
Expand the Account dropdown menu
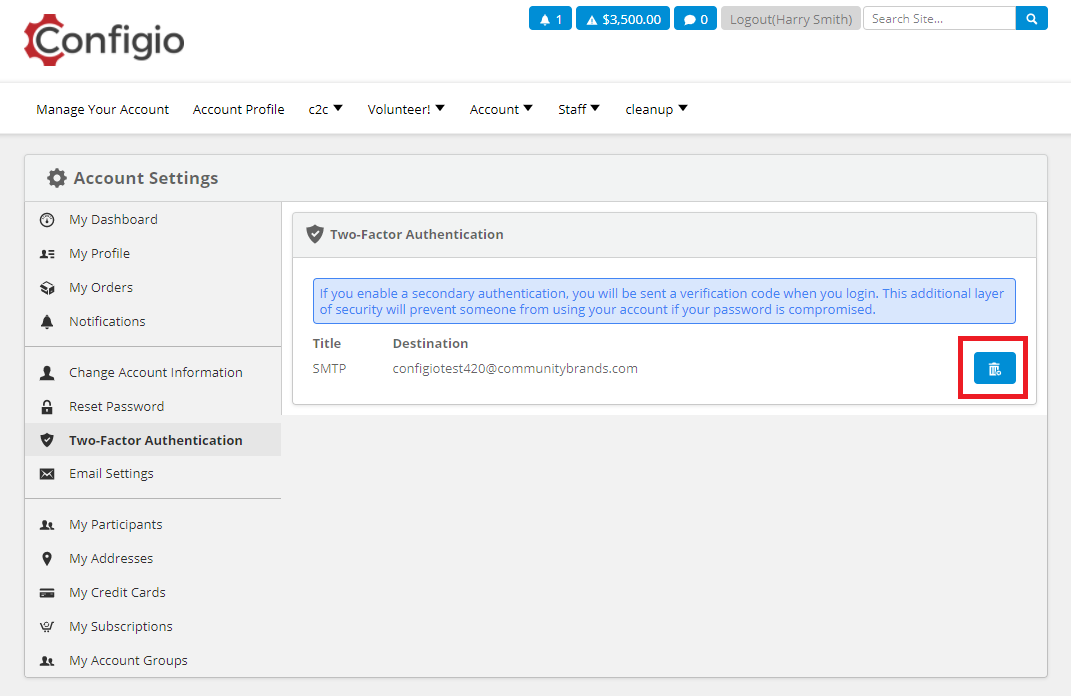click(501, 109)
